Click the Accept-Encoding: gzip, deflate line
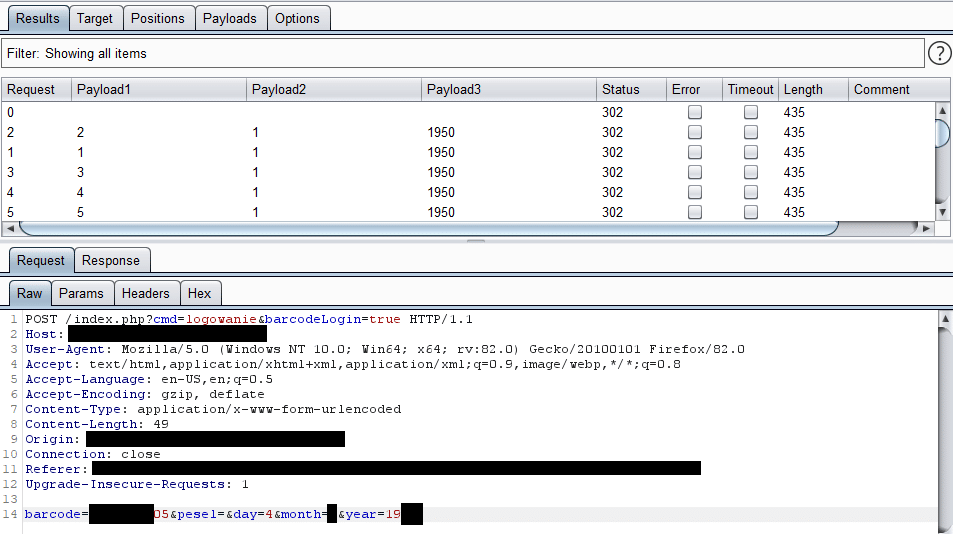 tap(145, 394)
